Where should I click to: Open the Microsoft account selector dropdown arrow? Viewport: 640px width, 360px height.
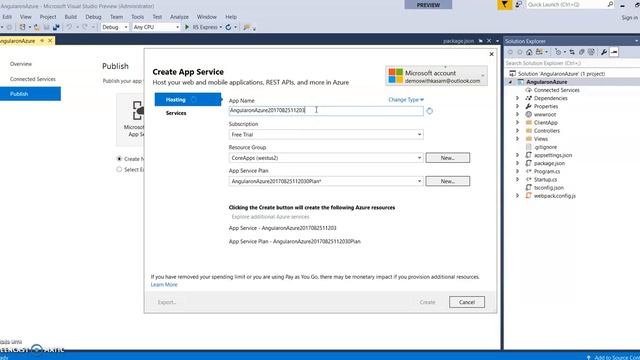coord(482,76)
